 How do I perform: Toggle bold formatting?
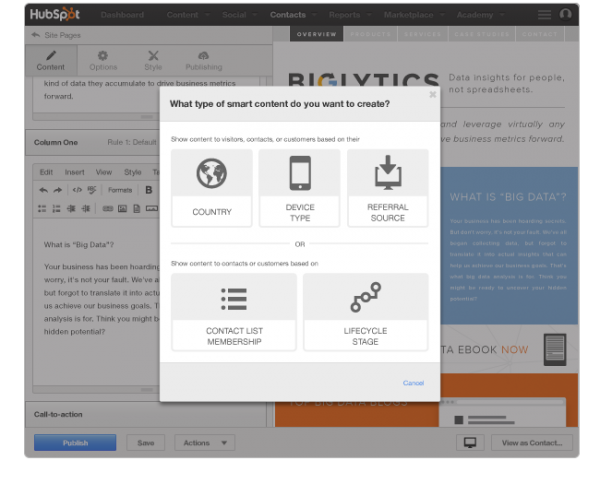point(149,190)
